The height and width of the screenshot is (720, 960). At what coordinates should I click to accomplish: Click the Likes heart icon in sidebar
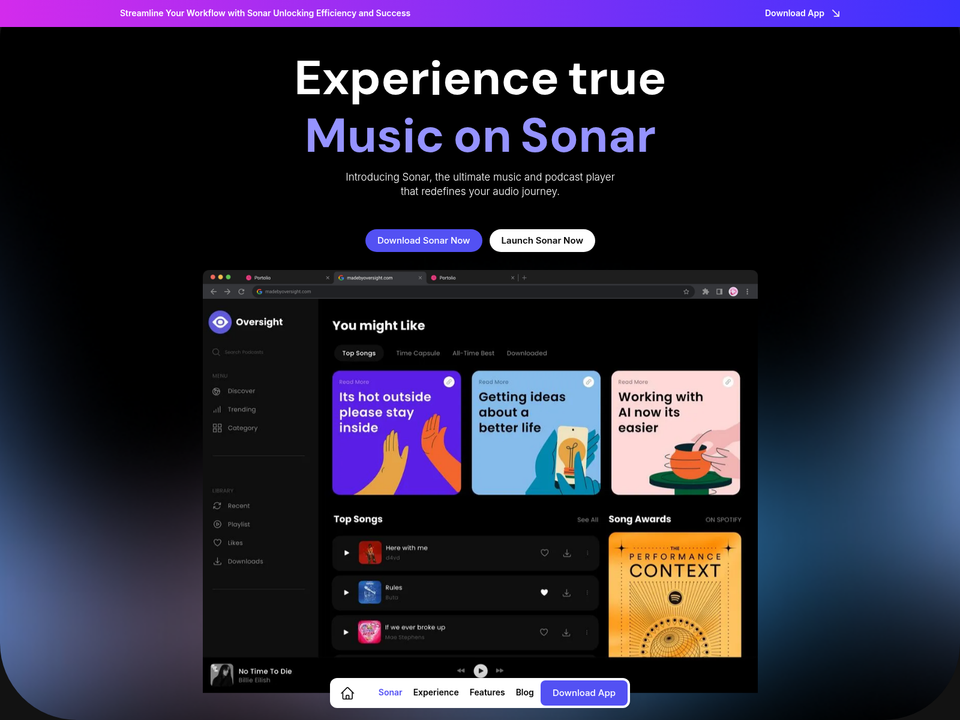217,542
